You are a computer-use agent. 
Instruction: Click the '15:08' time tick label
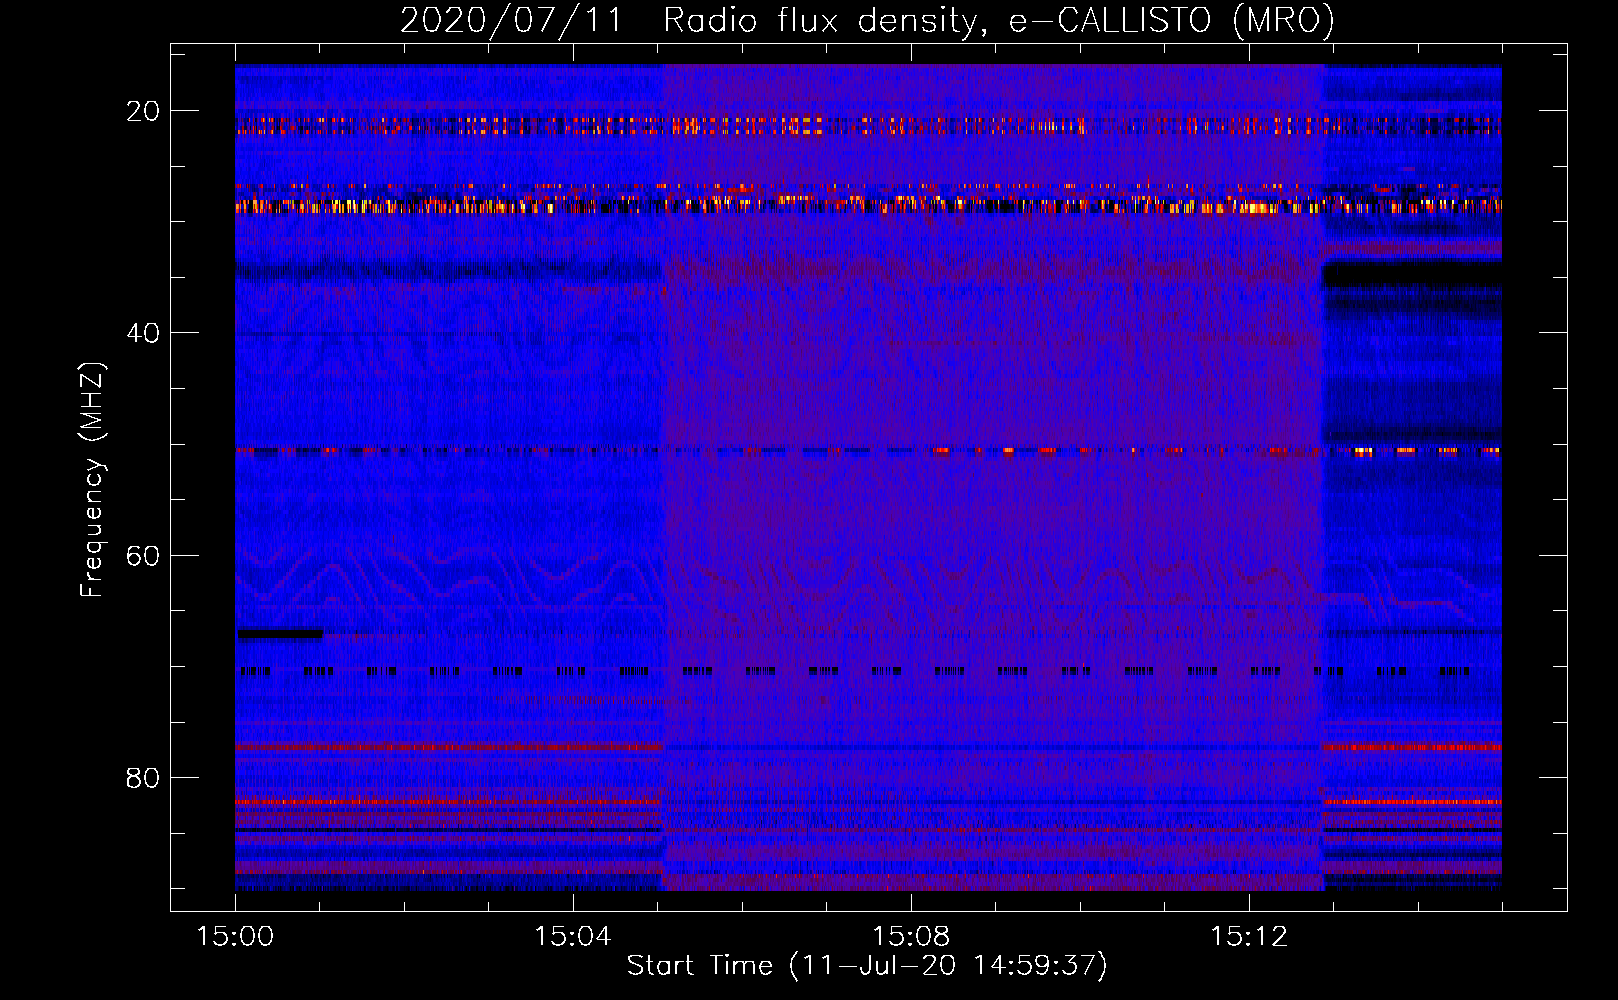point(910,937)
